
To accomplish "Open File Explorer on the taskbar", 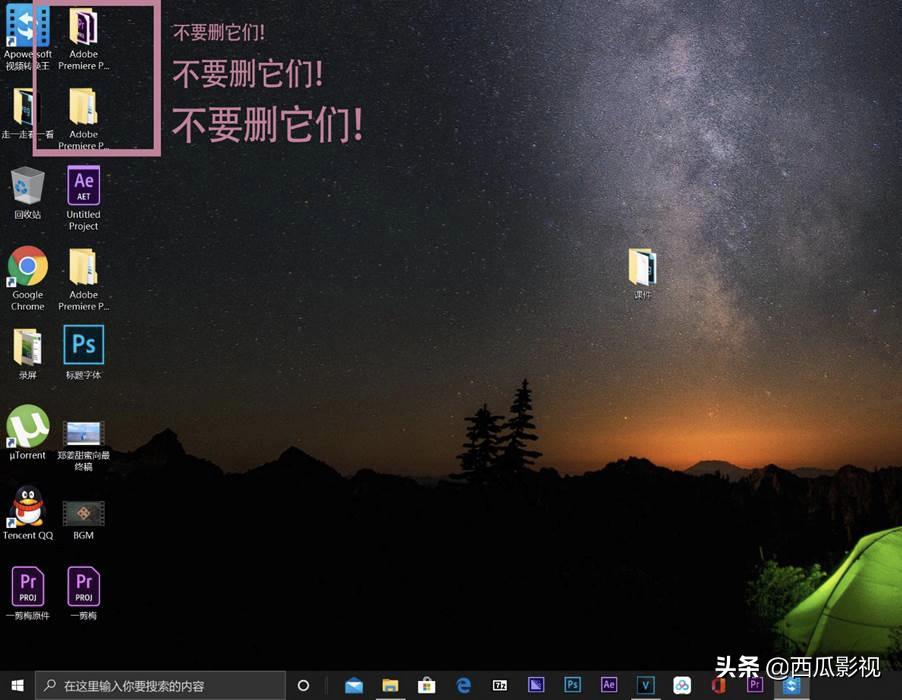I will (390, 685).
